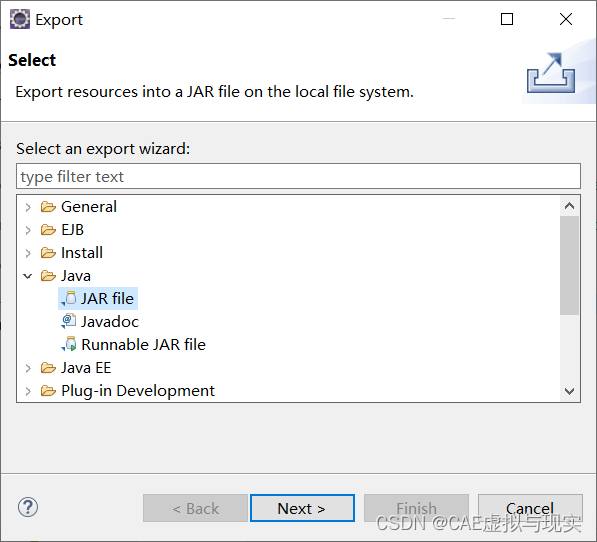Click the Runnable JAR file icon
Image resolution: width=597 pixels, height=542 pixels.
[x=69, y=344]
